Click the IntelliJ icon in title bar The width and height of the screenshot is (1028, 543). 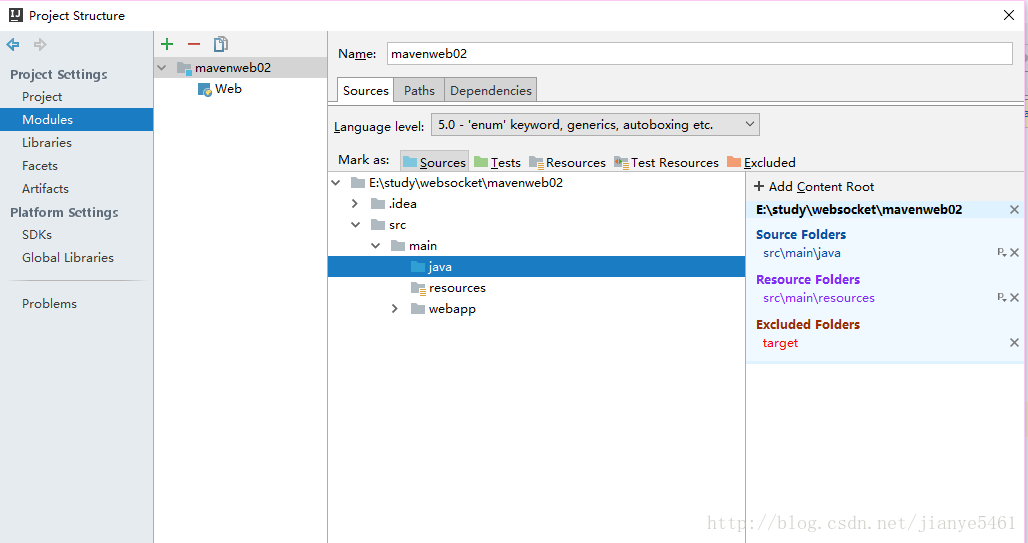tap(16, 15)
